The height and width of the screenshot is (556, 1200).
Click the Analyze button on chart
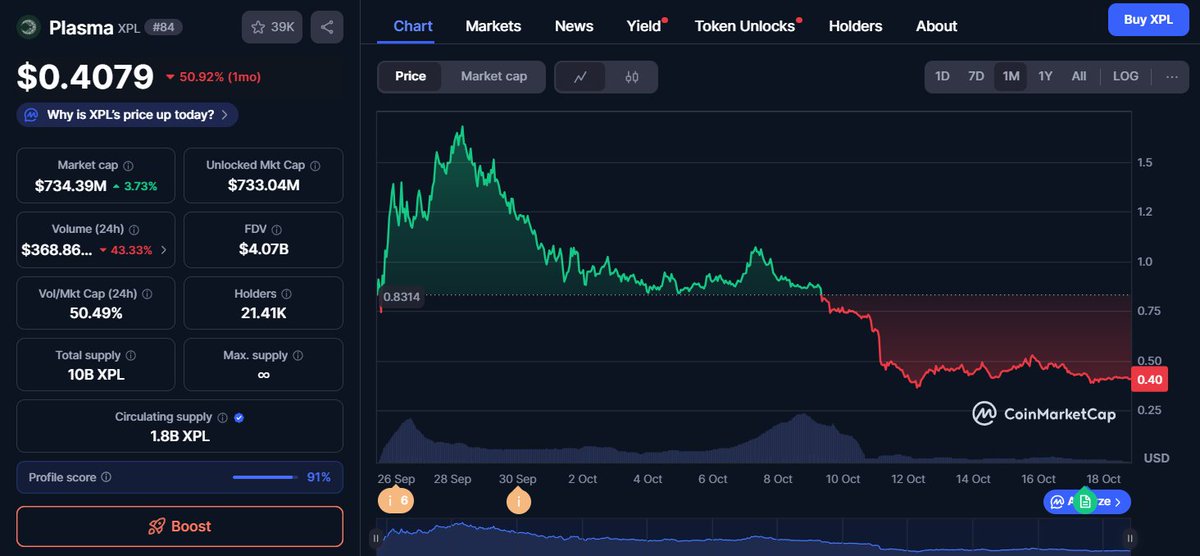click(1087, 501)
